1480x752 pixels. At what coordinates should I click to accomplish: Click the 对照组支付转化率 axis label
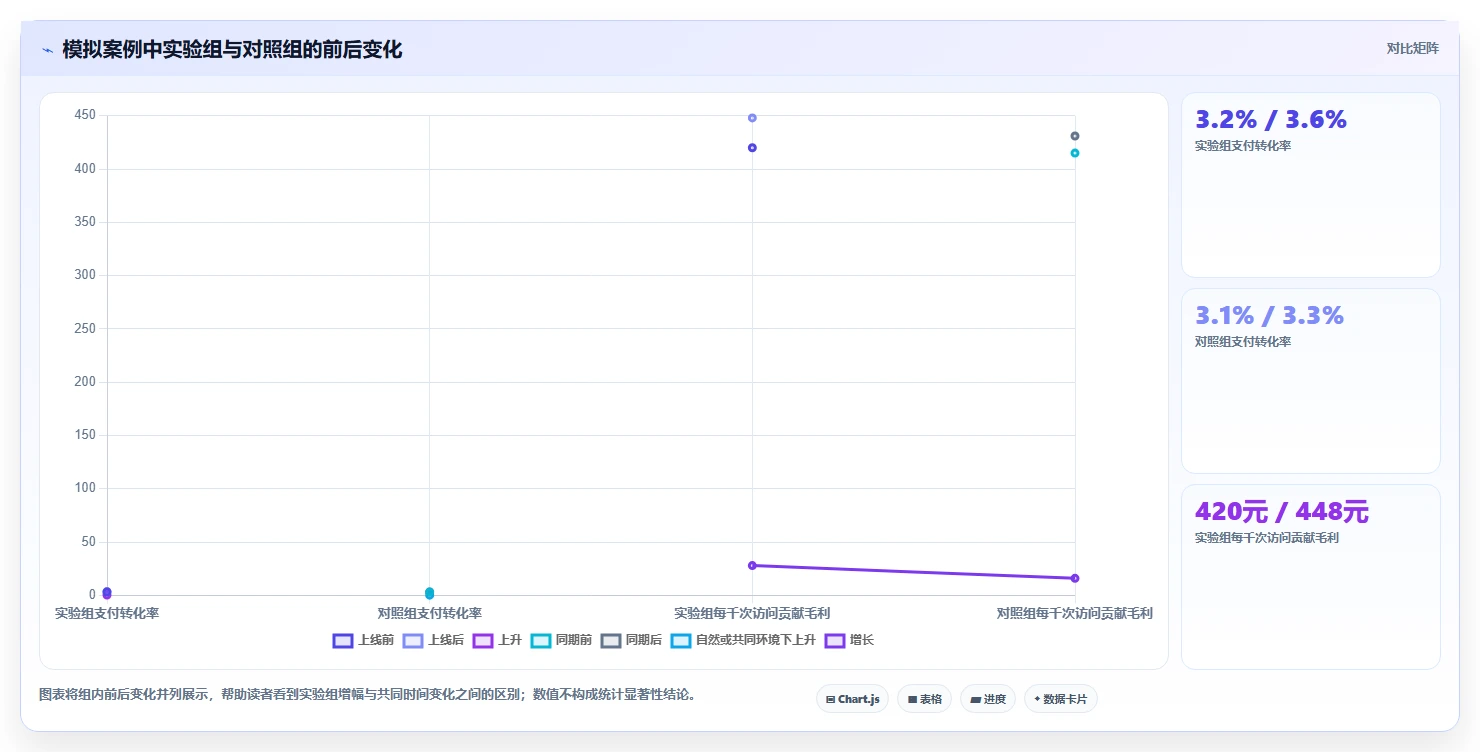coord(429,613)
